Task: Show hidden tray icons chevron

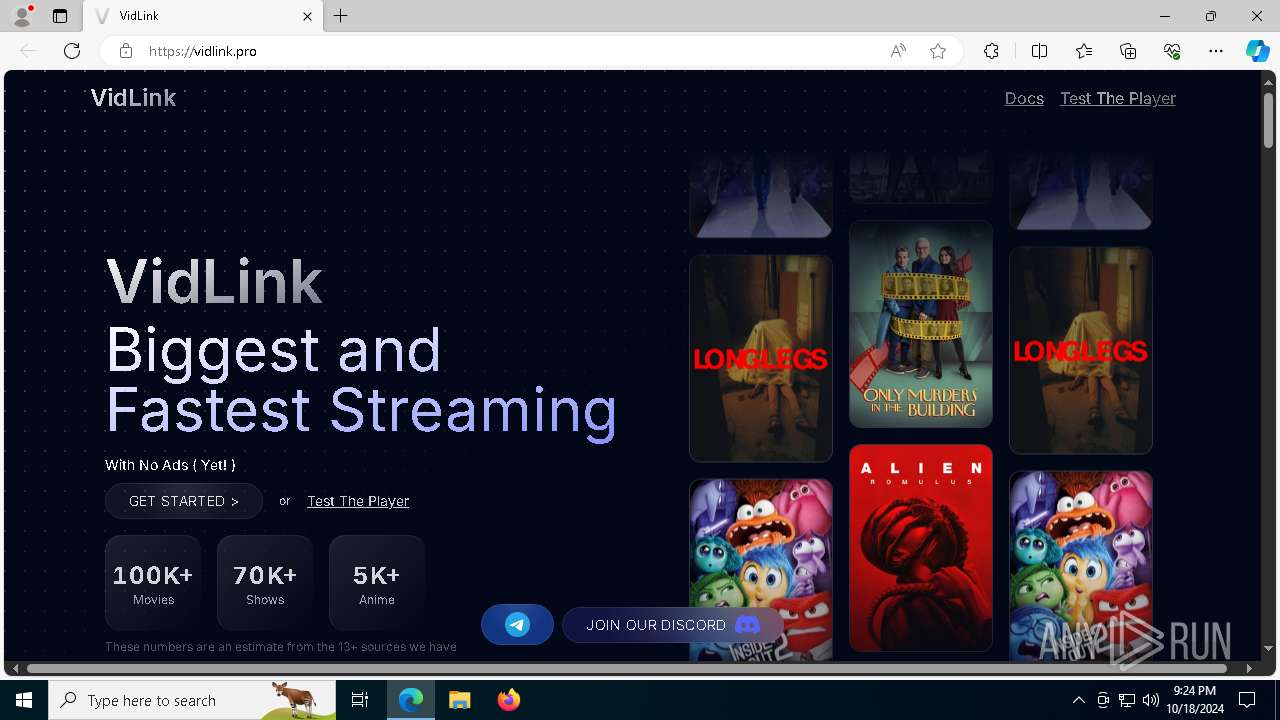Action: pyautogui.click(x=1078, y=700)
